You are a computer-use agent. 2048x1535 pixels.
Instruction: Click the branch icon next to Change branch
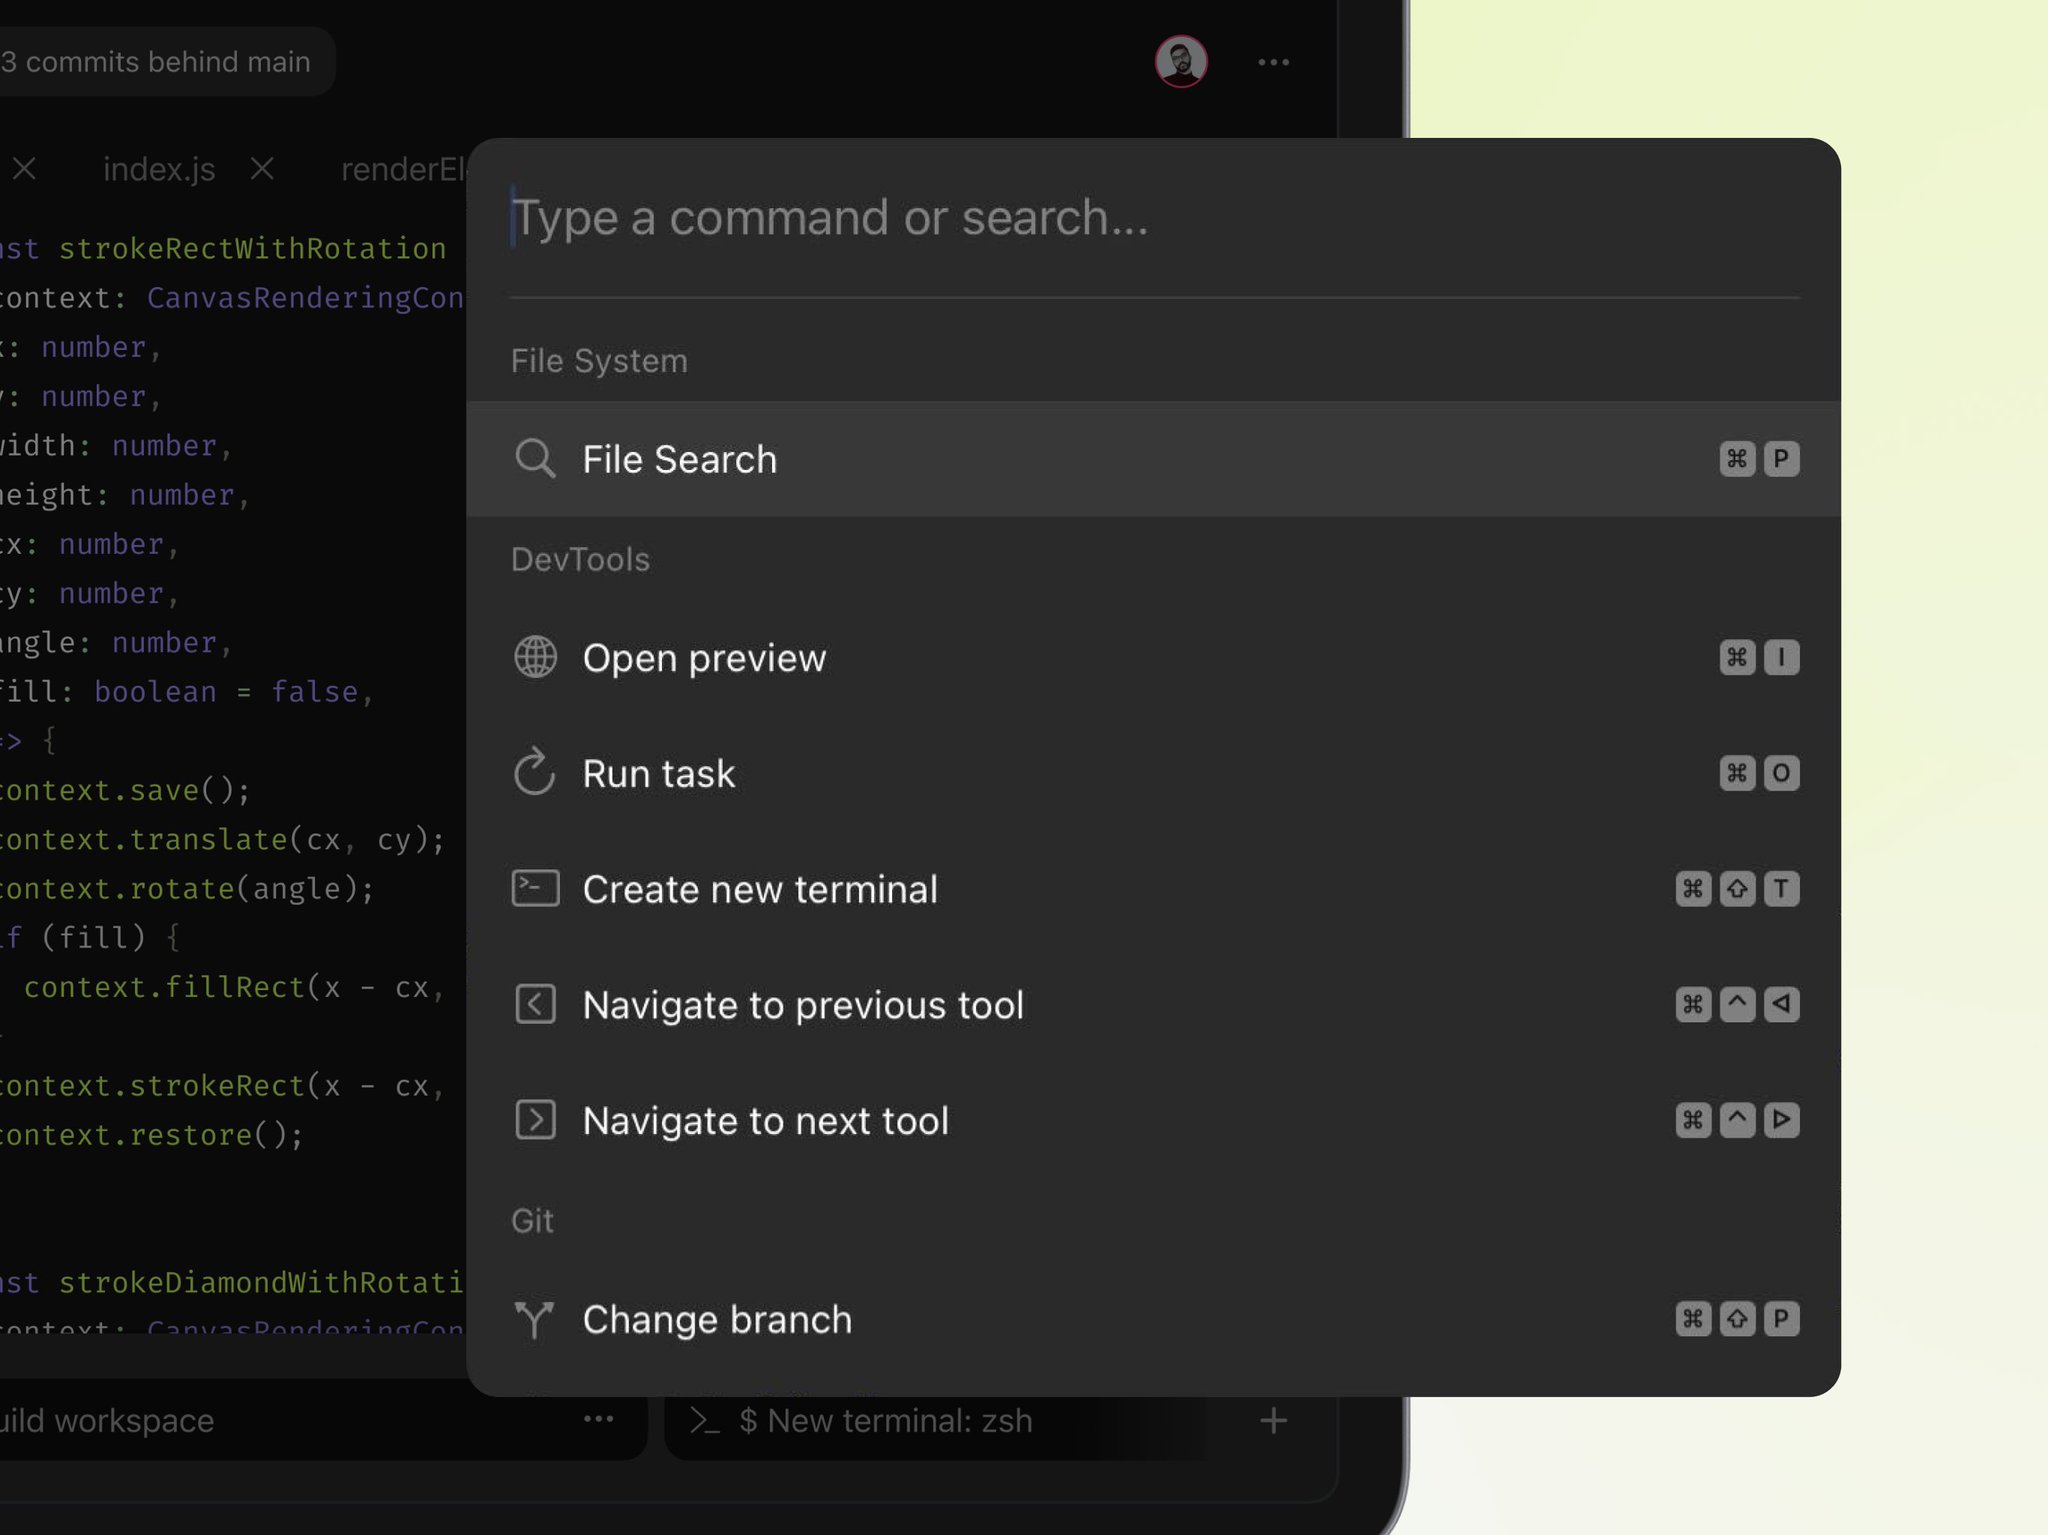(x=536, y=1320)
